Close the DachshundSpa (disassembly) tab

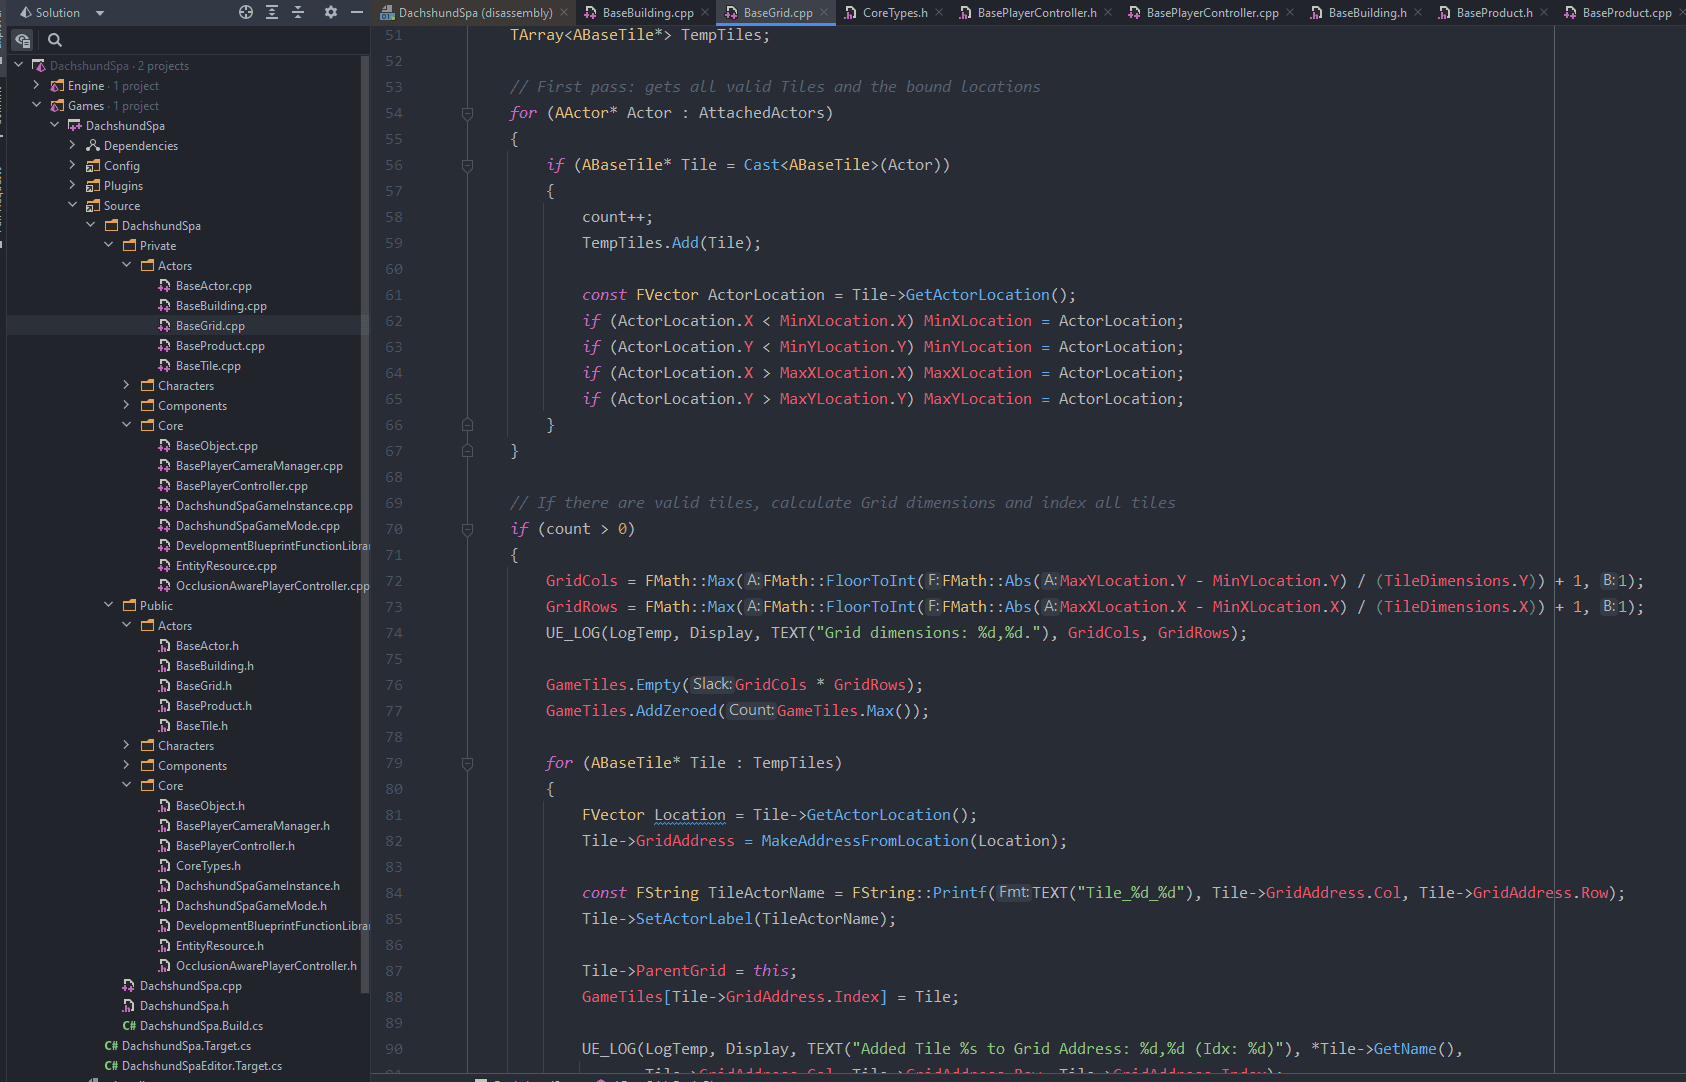tap(564, 13)
